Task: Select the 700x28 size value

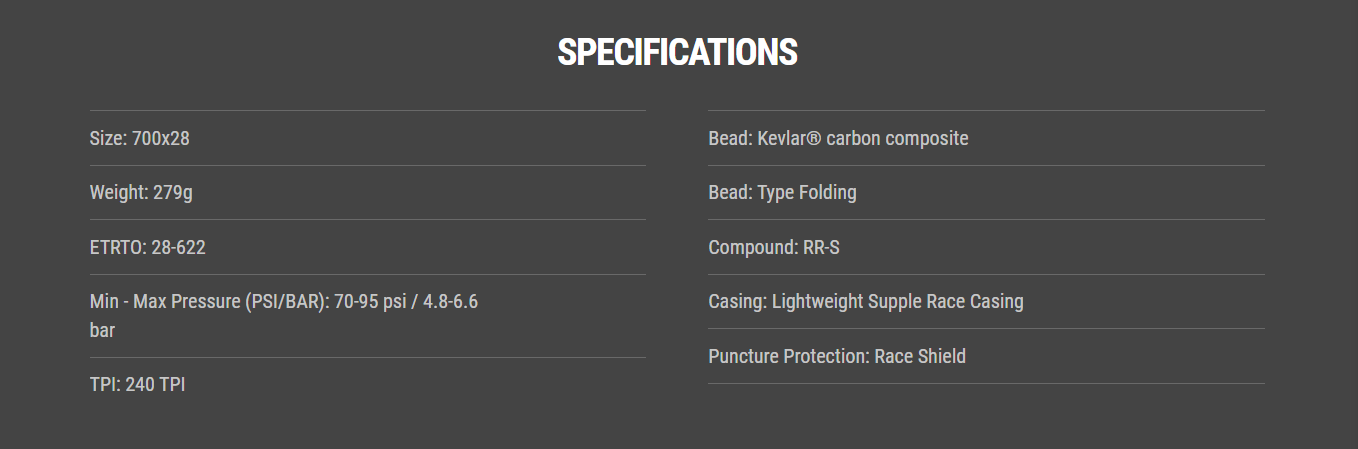Action: coord(158,138)
